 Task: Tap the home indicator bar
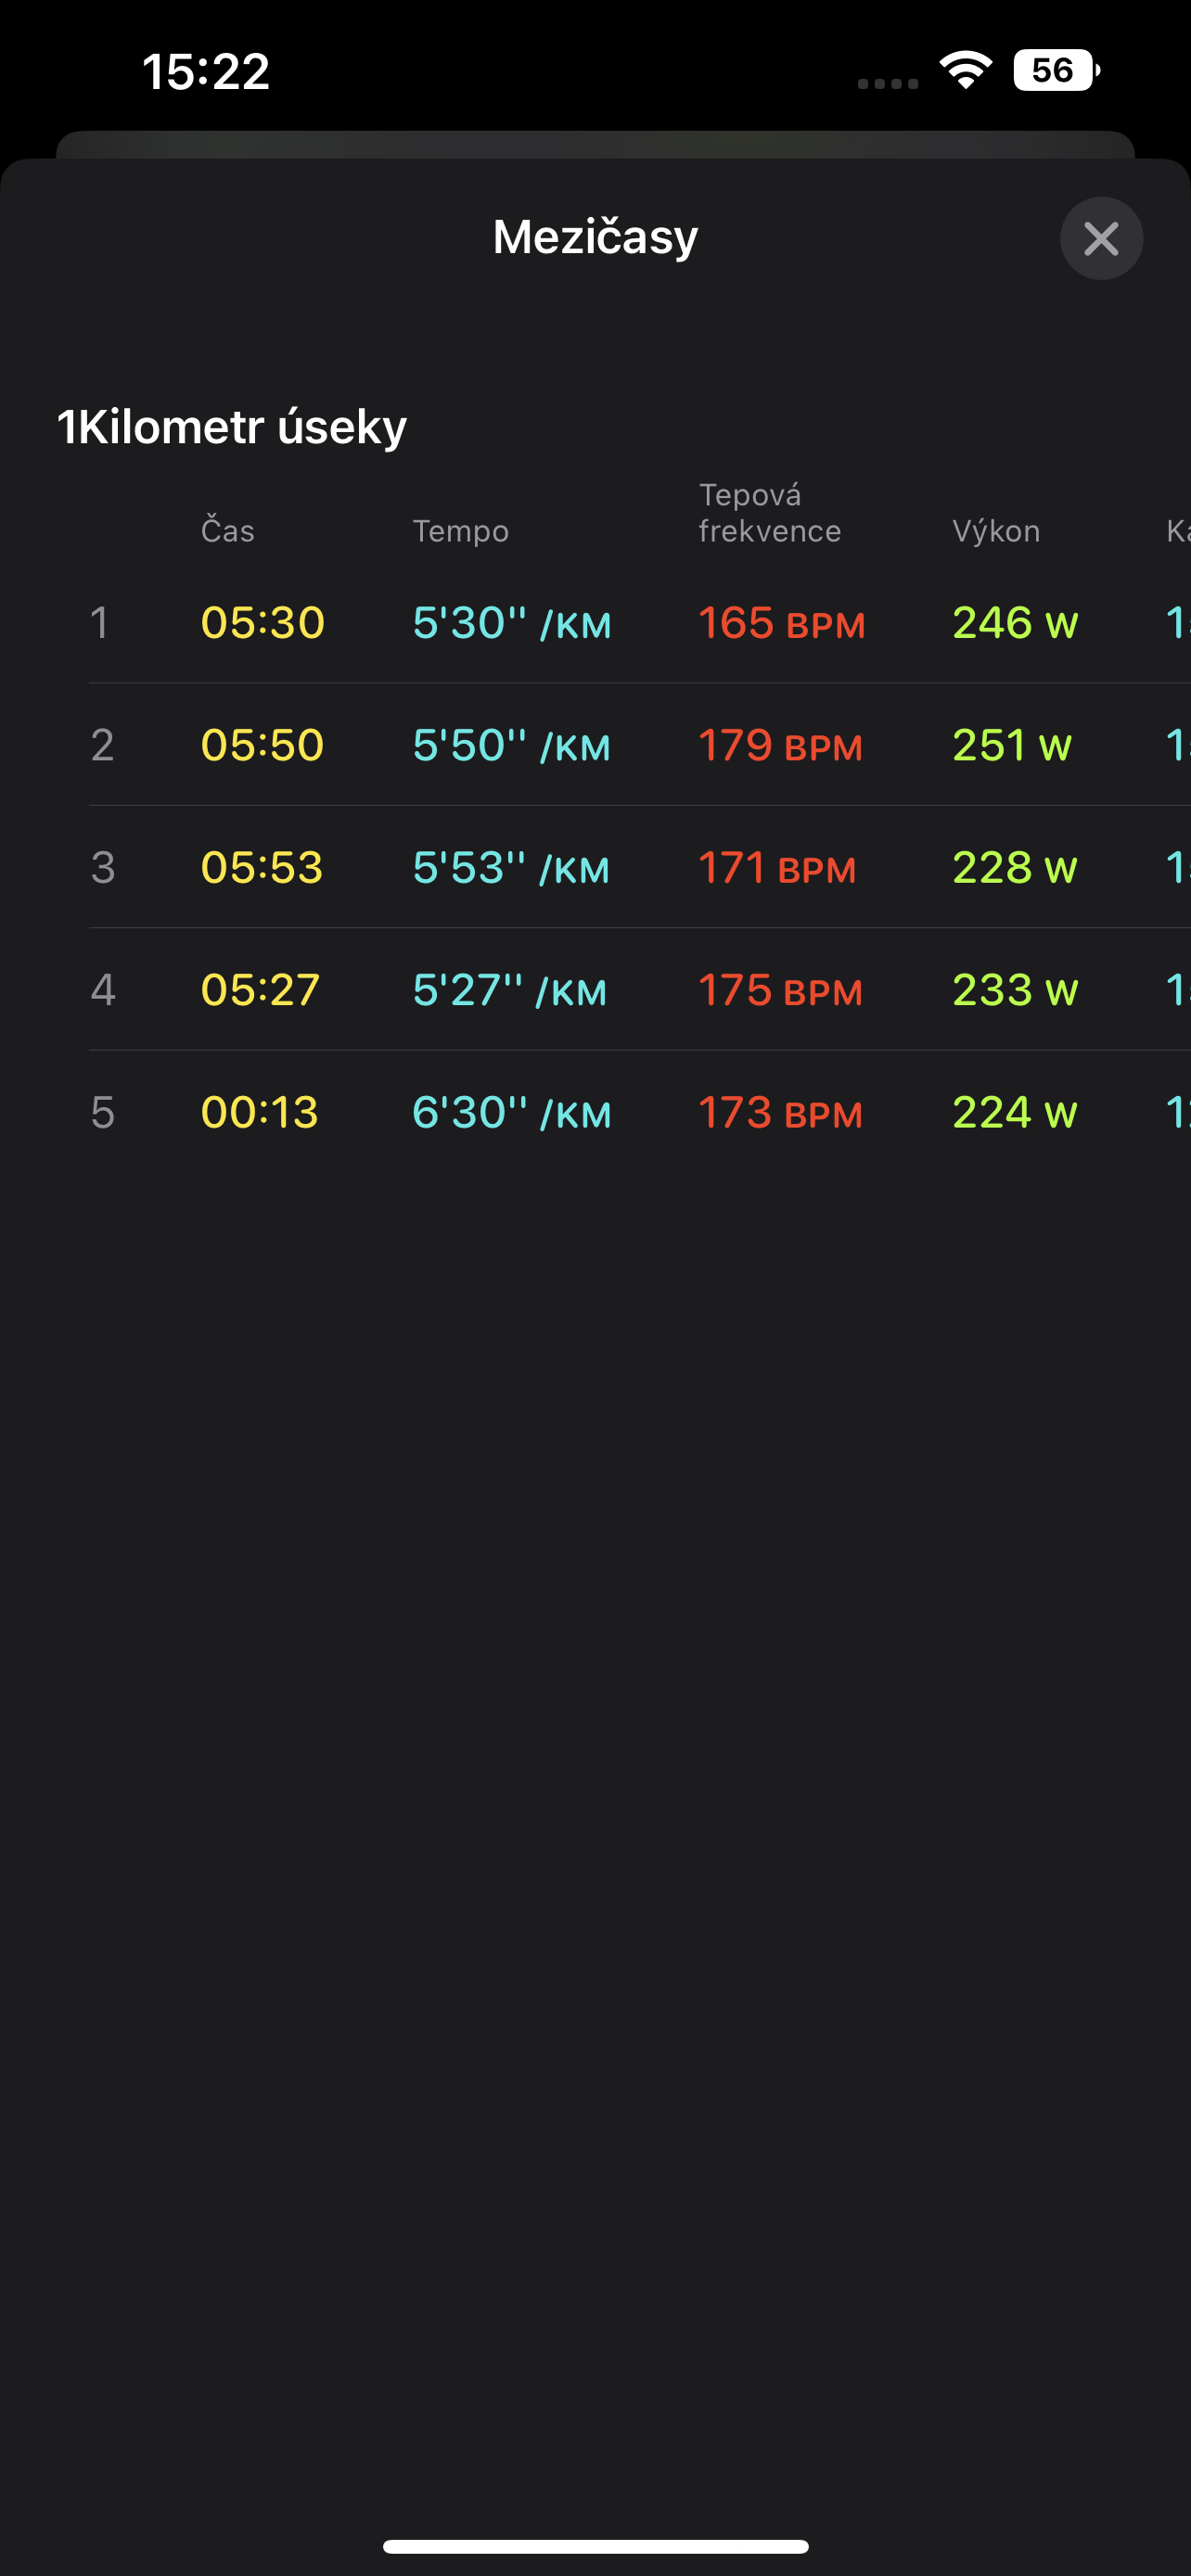[x=595, y=2546]
